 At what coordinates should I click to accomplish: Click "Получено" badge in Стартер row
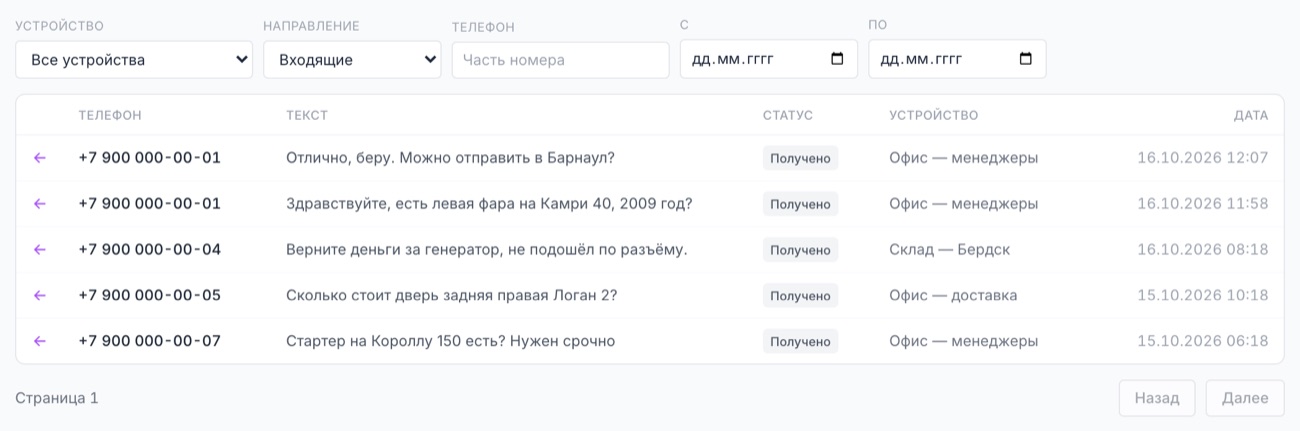coord(800,342)
